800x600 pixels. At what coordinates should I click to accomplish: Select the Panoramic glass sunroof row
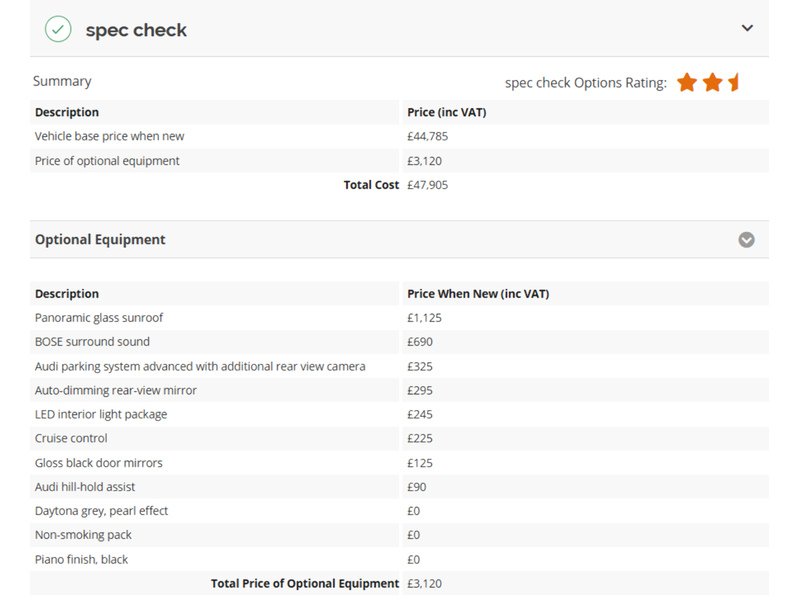point(99,318)
